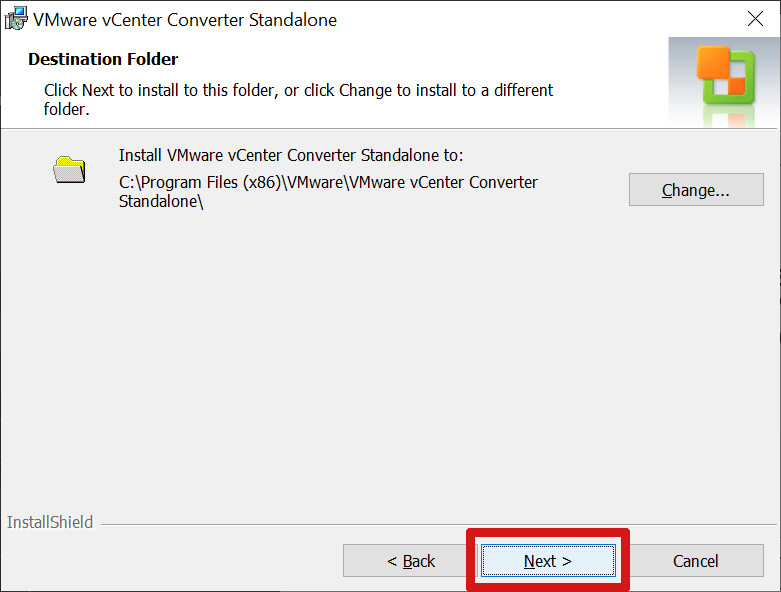
Task: Click the faded logo reflection below the logo
Action: (x=729, y=118)
